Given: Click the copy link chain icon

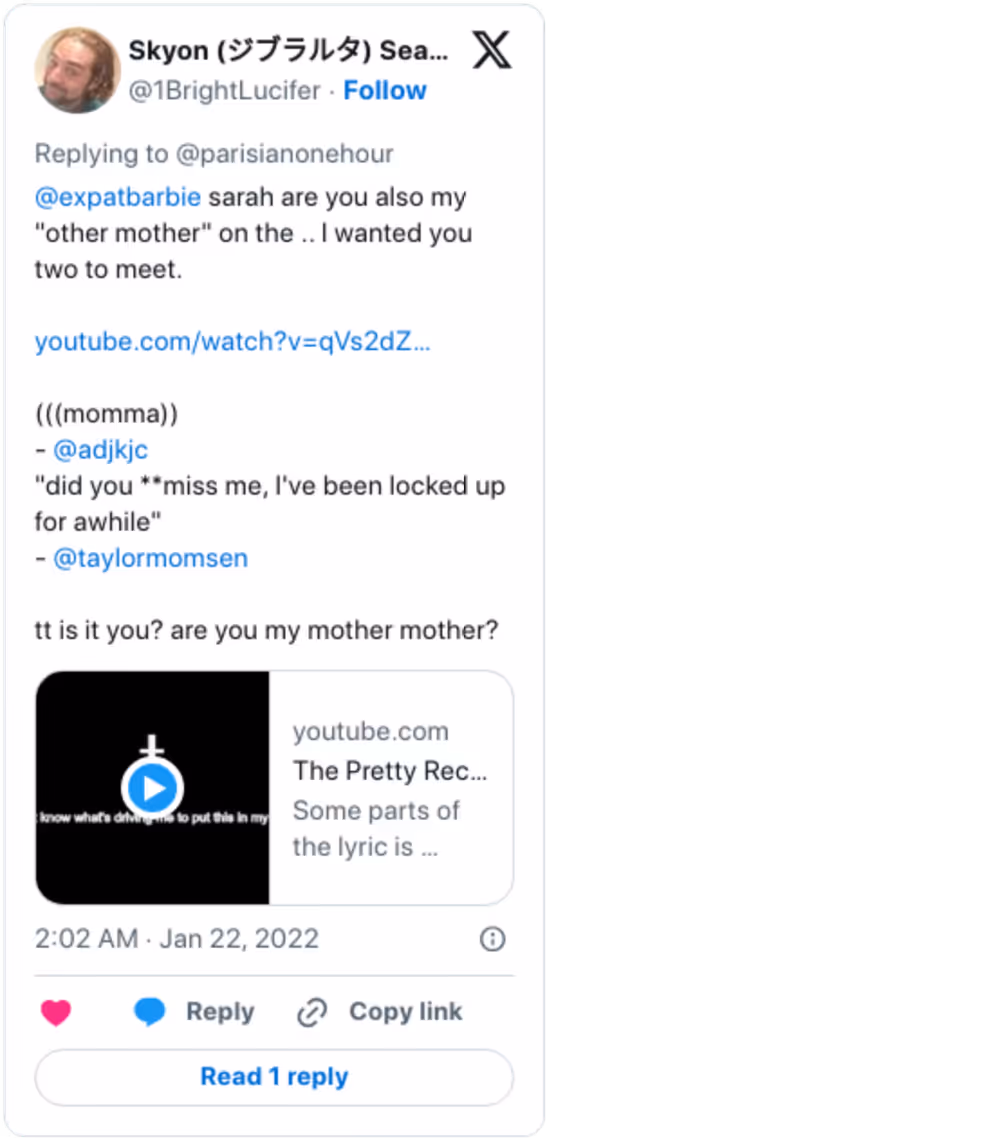Looking at the screenshot, I should tap(312, 1013).
